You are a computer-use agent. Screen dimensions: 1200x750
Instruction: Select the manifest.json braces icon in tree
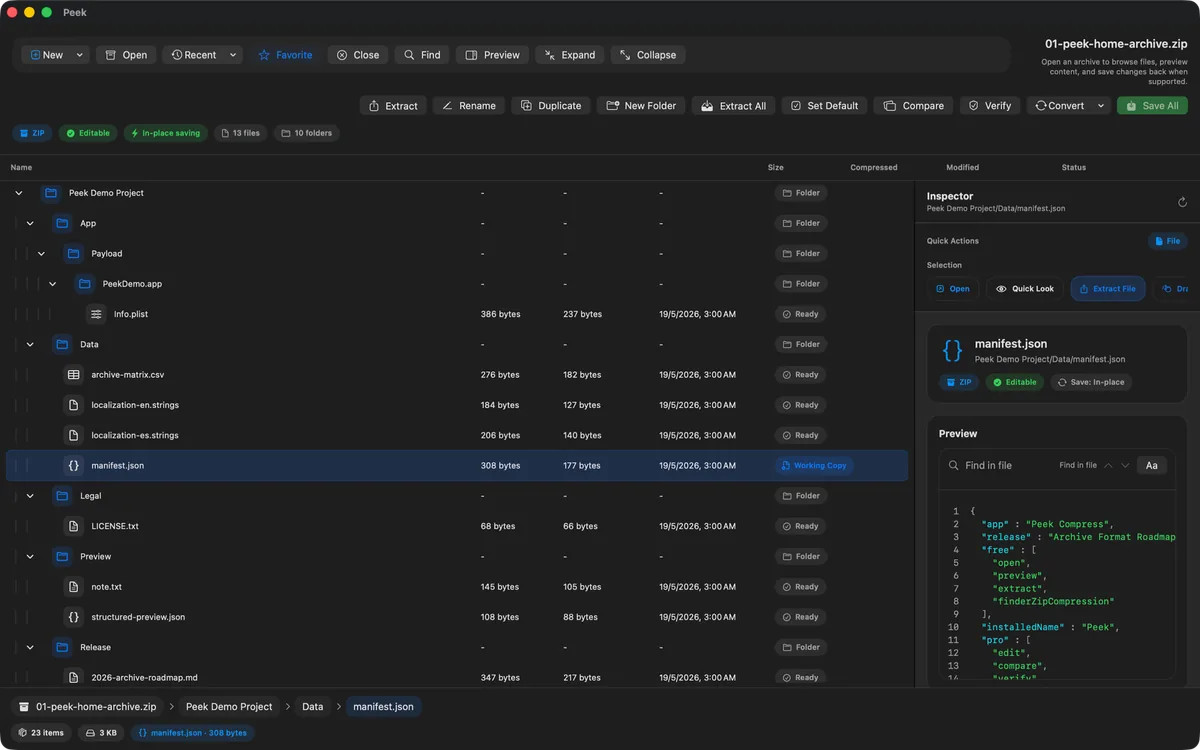point(73,466)
